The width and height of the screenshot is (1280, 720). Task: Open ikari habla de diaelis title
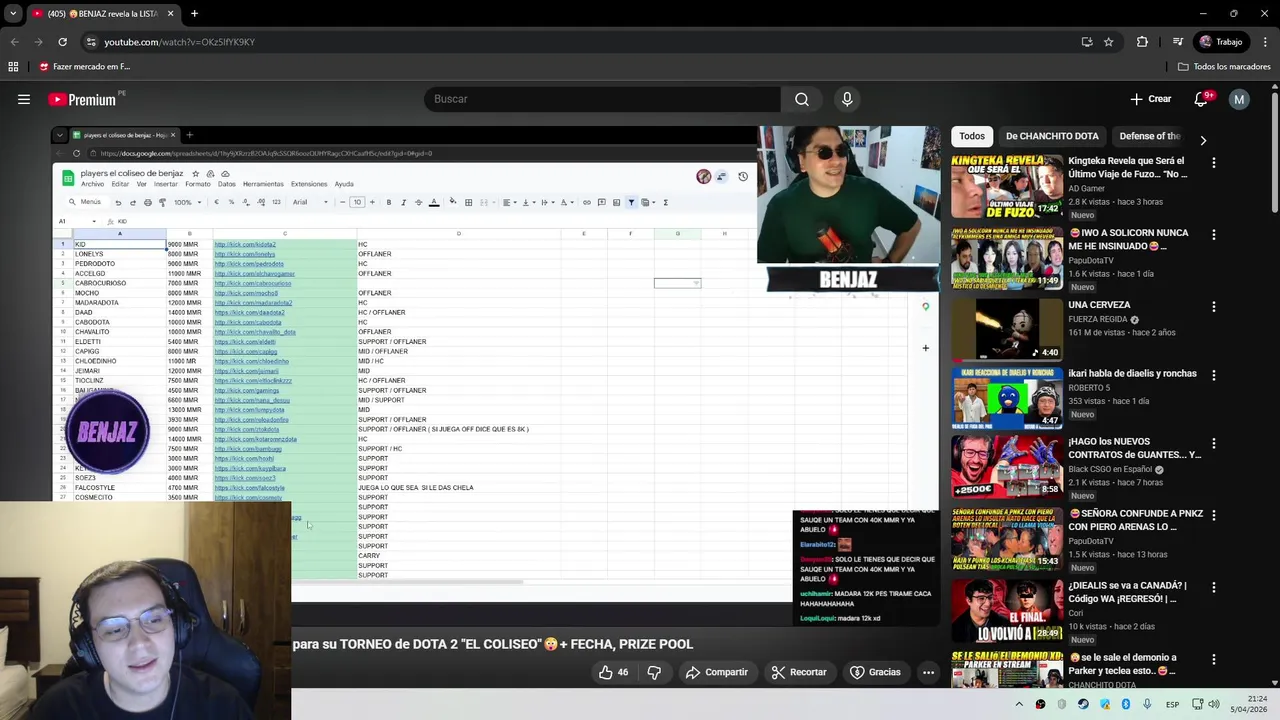(1132, 374)
